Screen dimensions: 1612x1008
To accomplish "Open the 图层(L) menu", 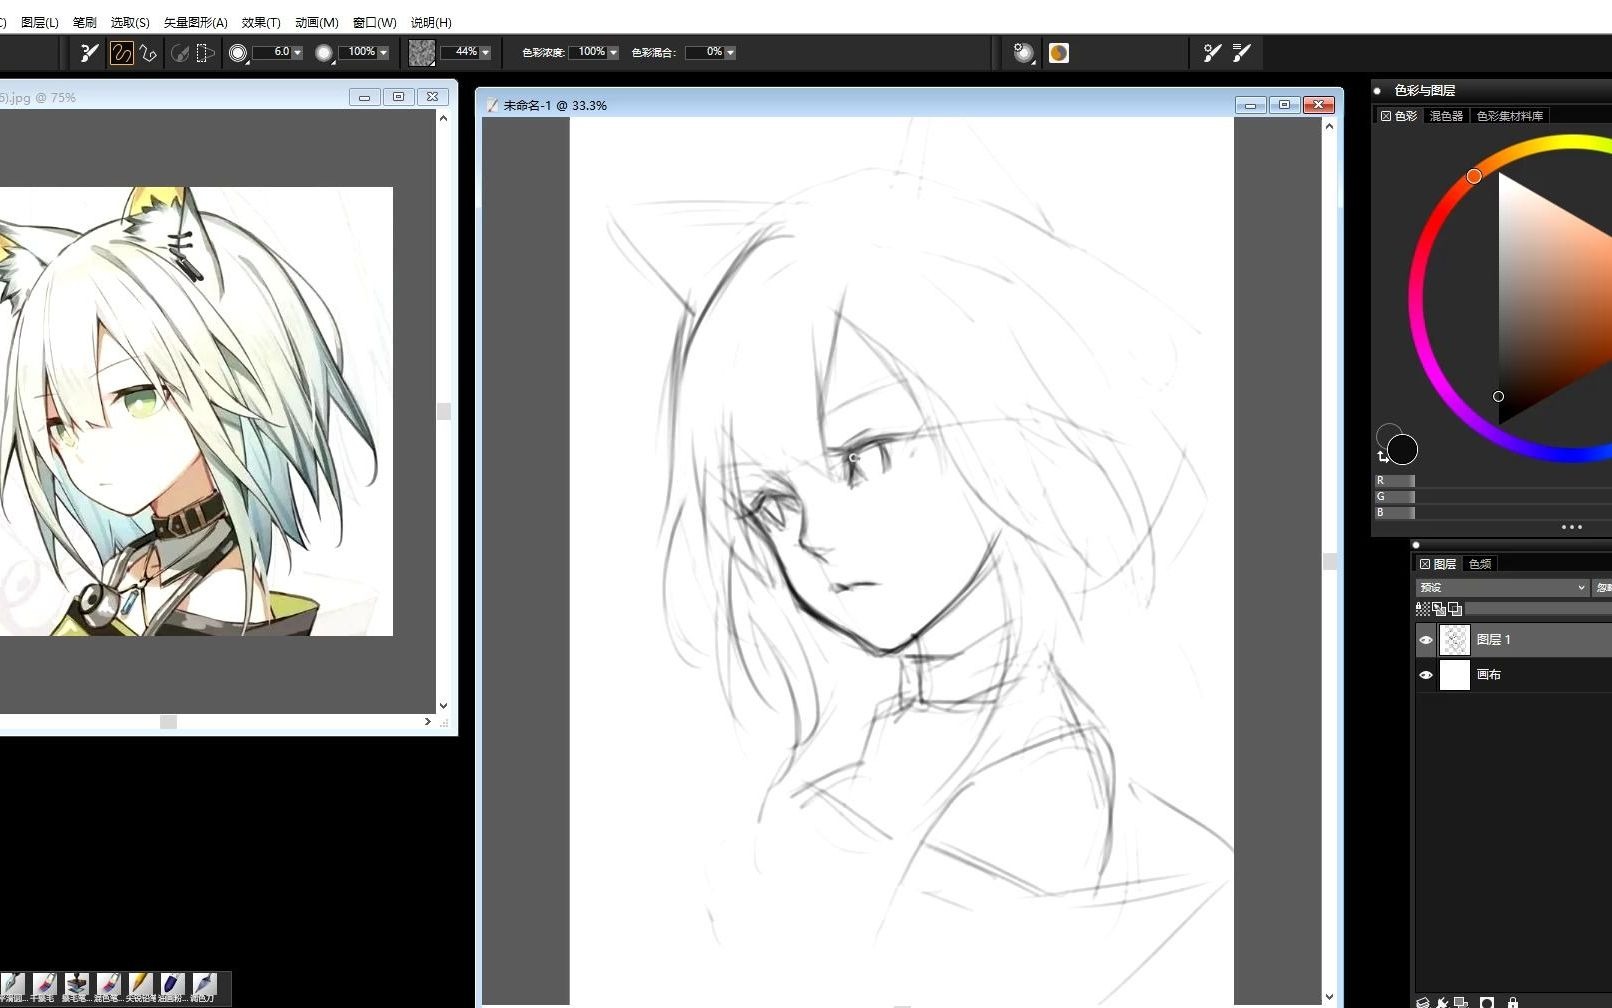I will [x=40, y=22].
